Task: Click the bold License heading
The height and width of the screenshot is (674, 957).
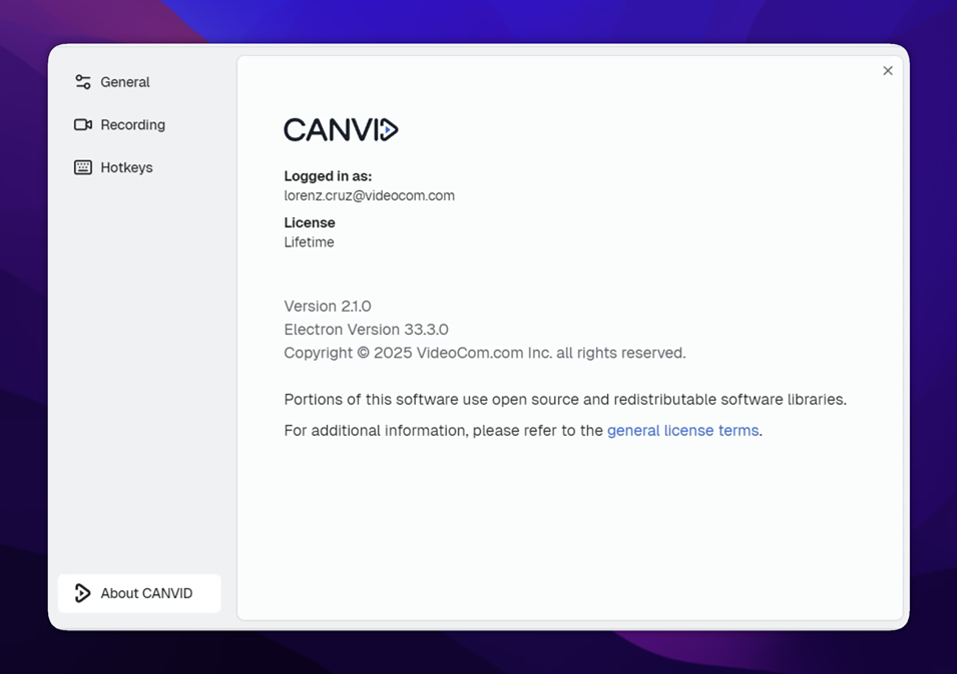Action: 309,223
